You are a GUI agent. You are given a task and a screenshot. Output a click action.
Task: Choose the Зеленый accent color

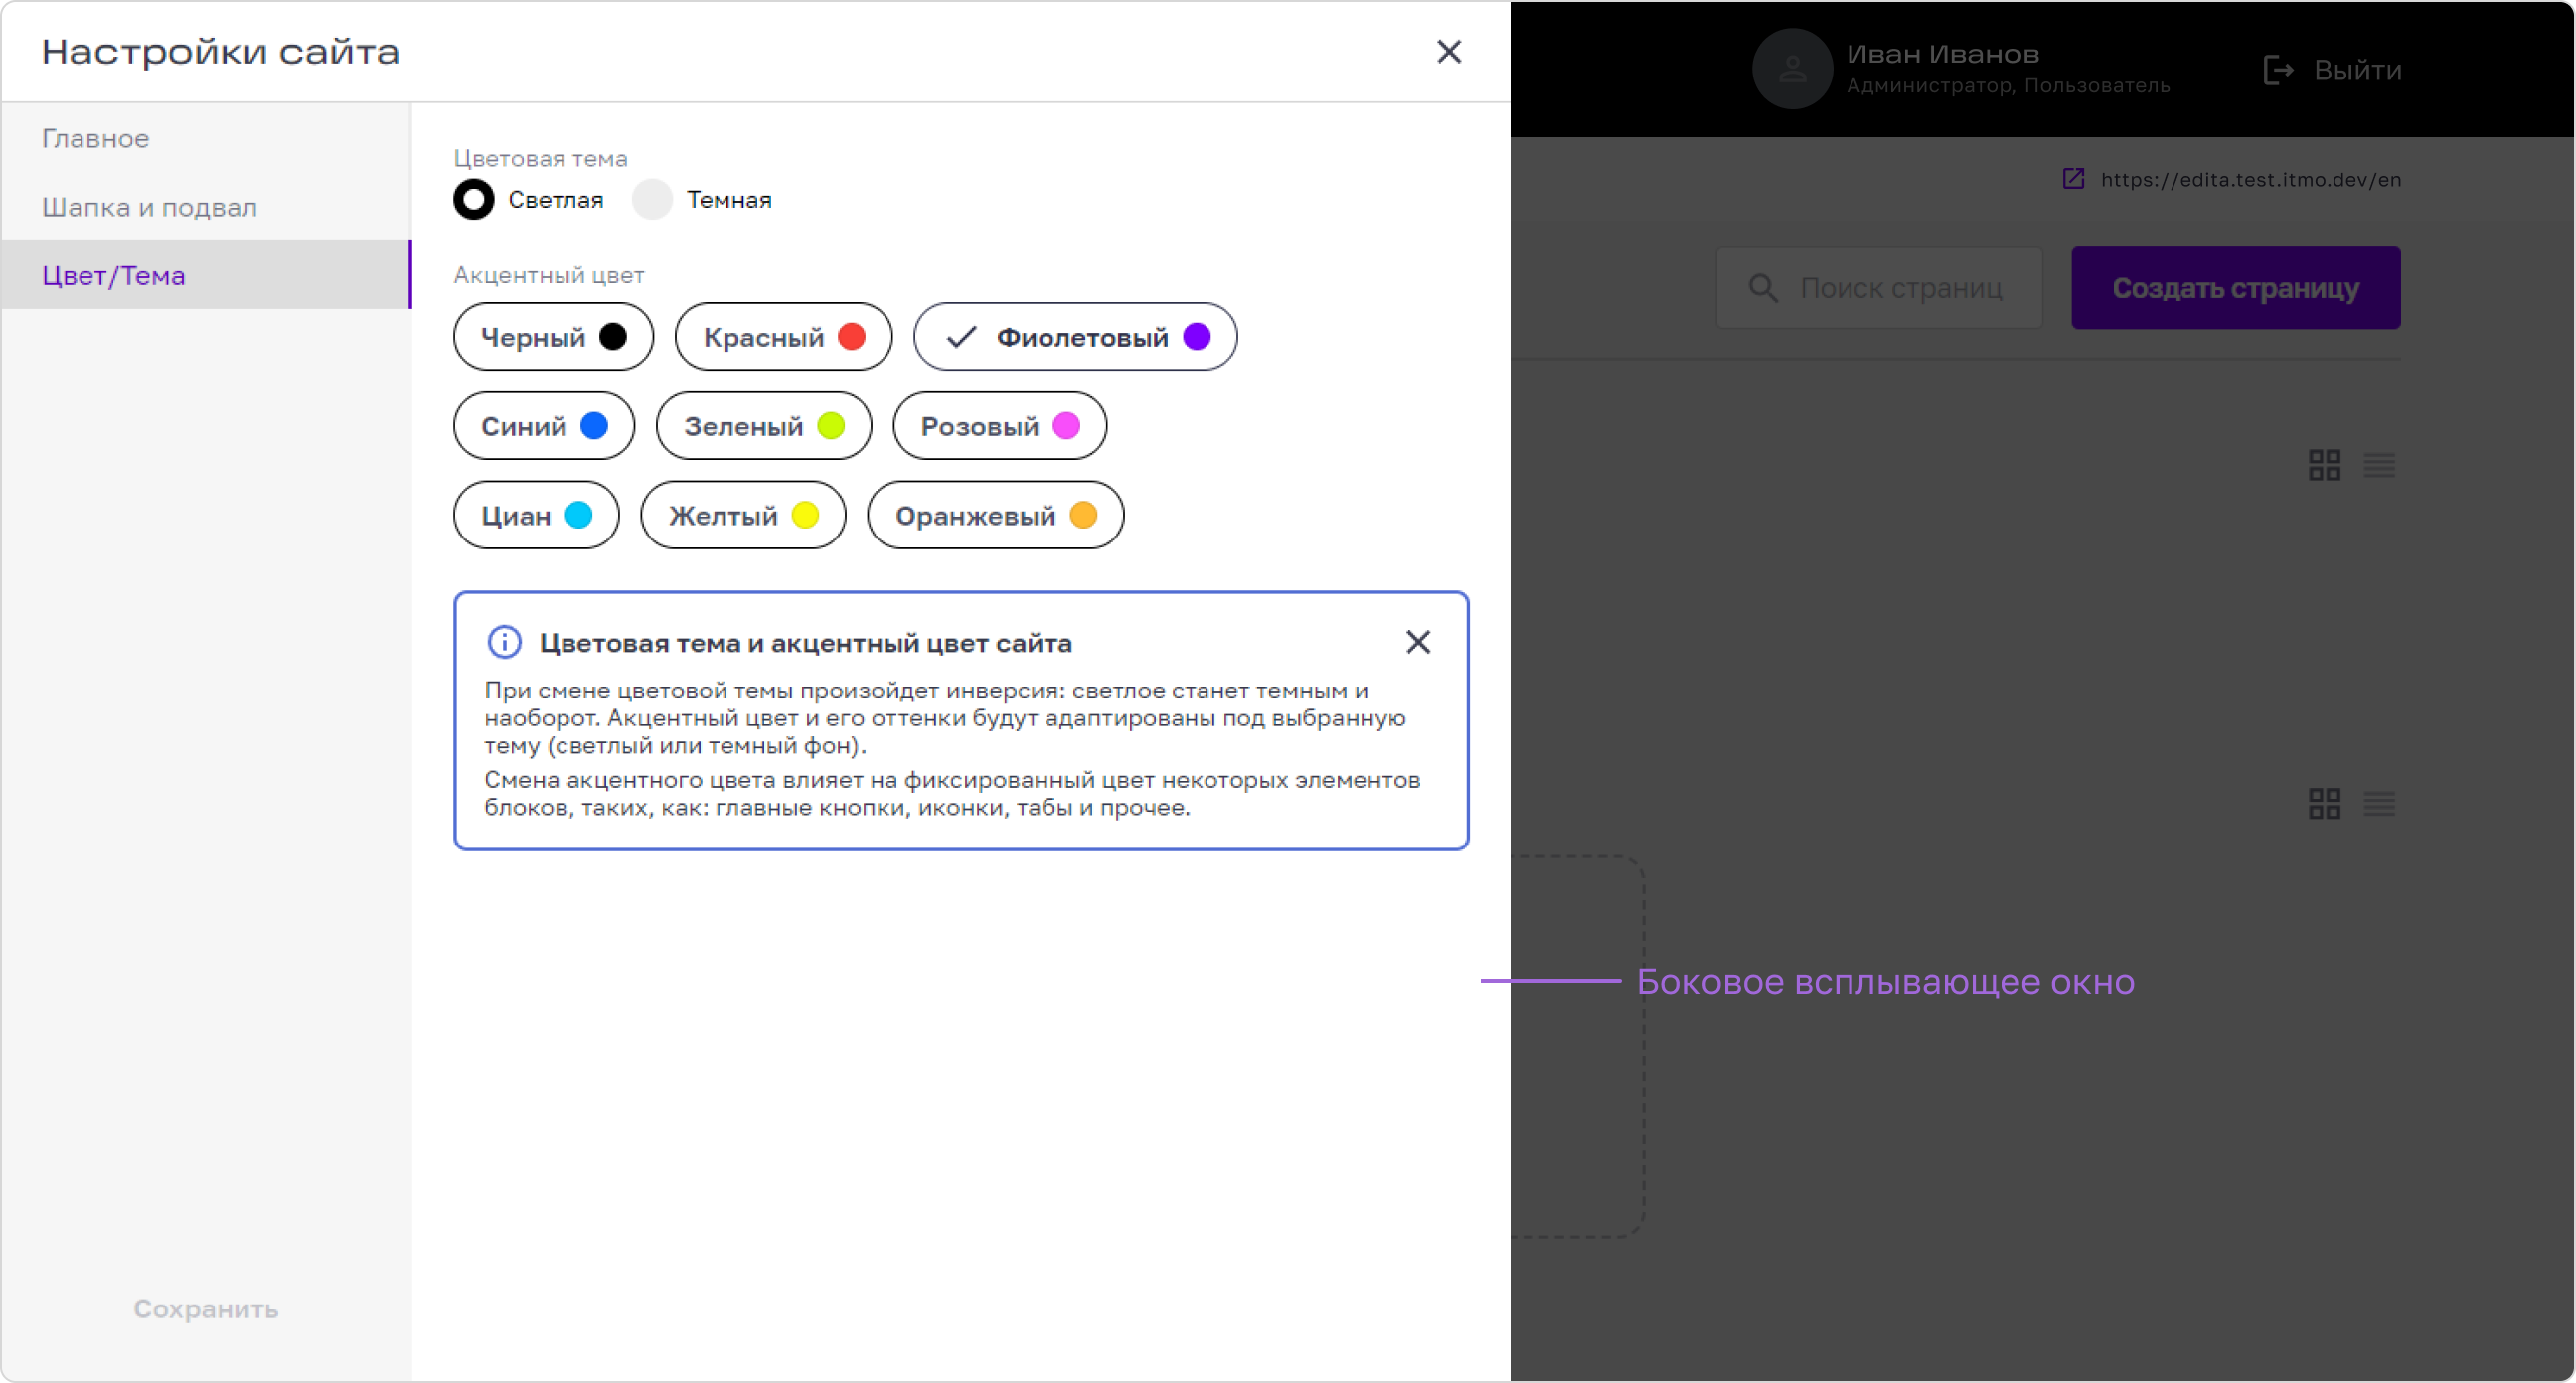tap(763, 426)
